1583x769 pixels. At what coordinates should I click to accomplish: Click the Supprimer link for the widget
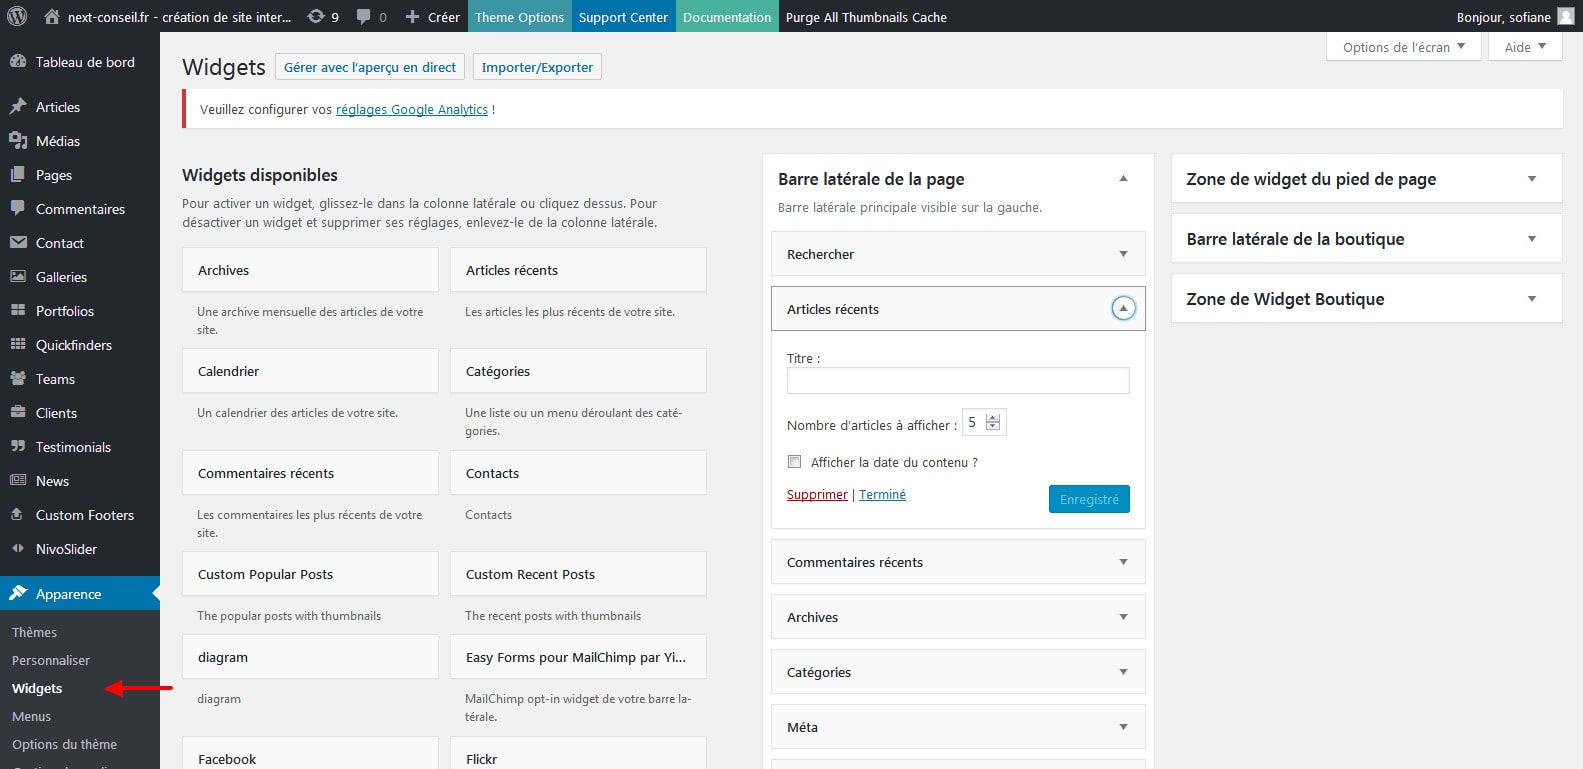point(817,494)
